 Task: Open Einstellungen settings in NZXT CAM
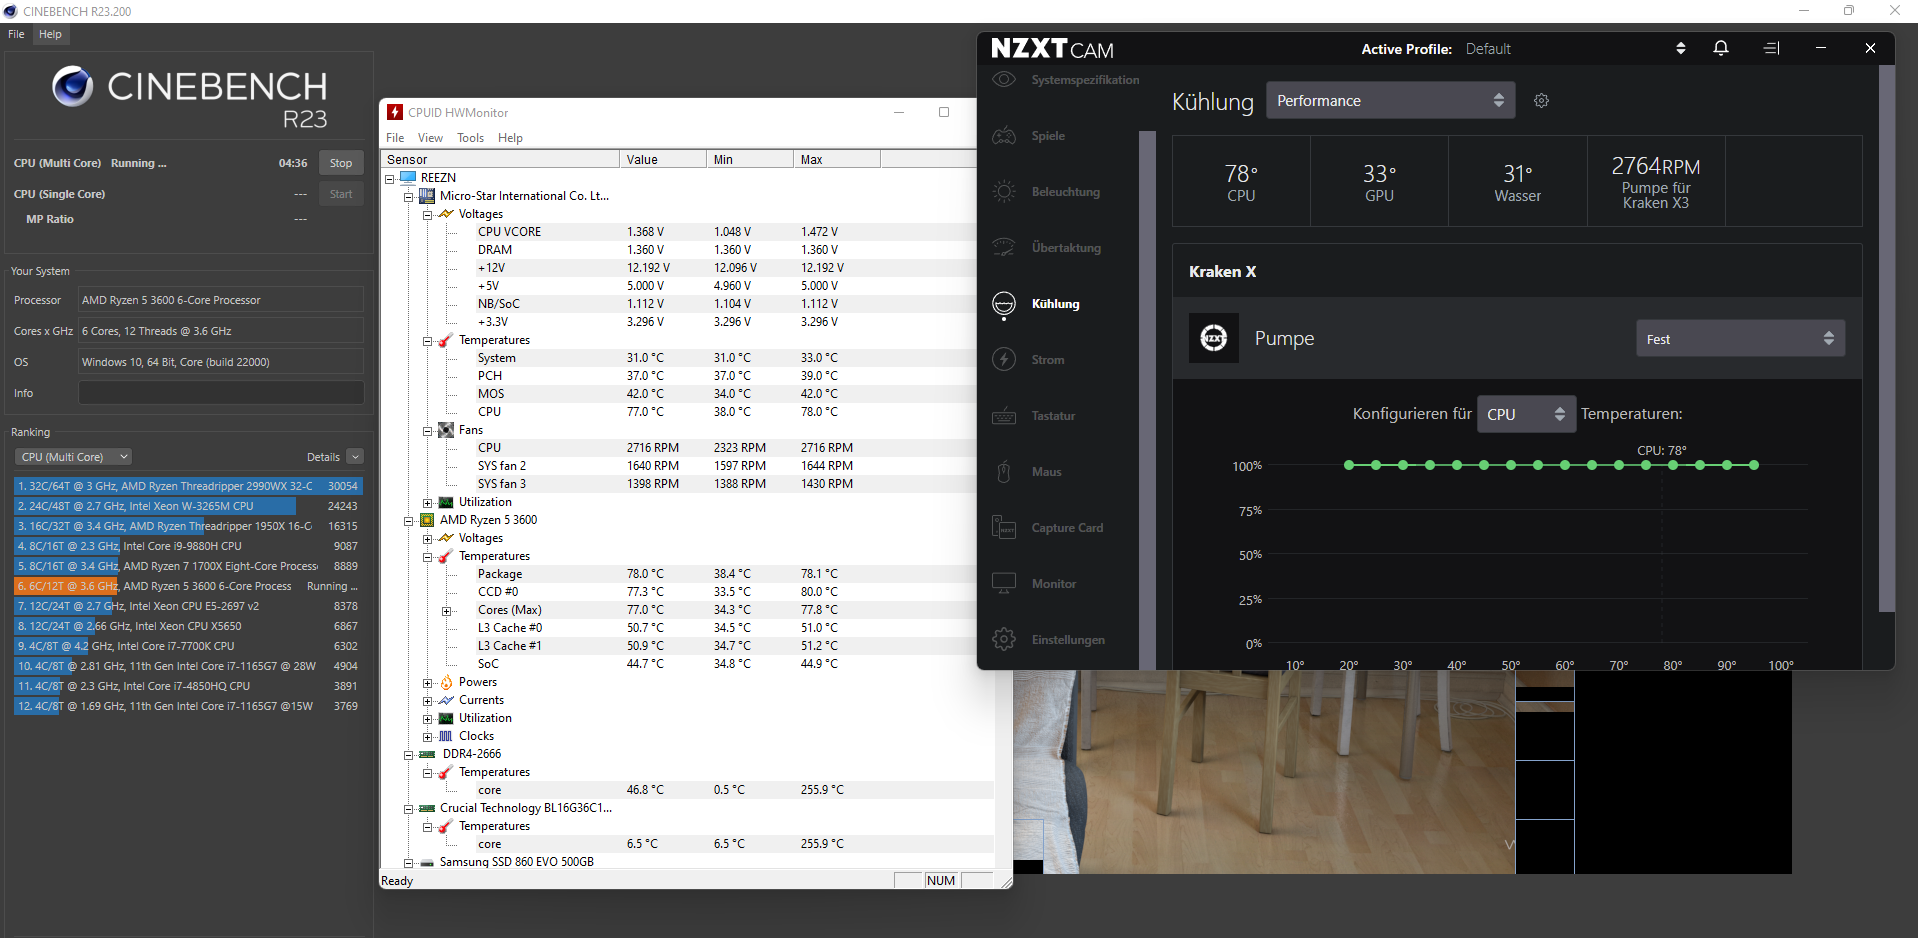pos(1068,640)
